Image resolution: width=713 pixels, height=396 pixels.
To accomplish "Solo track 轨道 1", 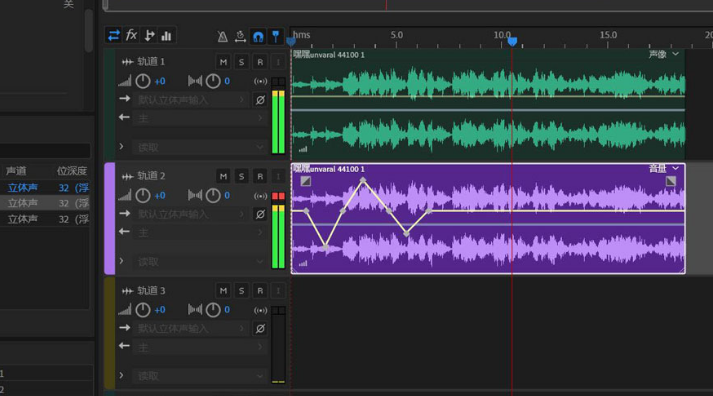I will [241, 62].
